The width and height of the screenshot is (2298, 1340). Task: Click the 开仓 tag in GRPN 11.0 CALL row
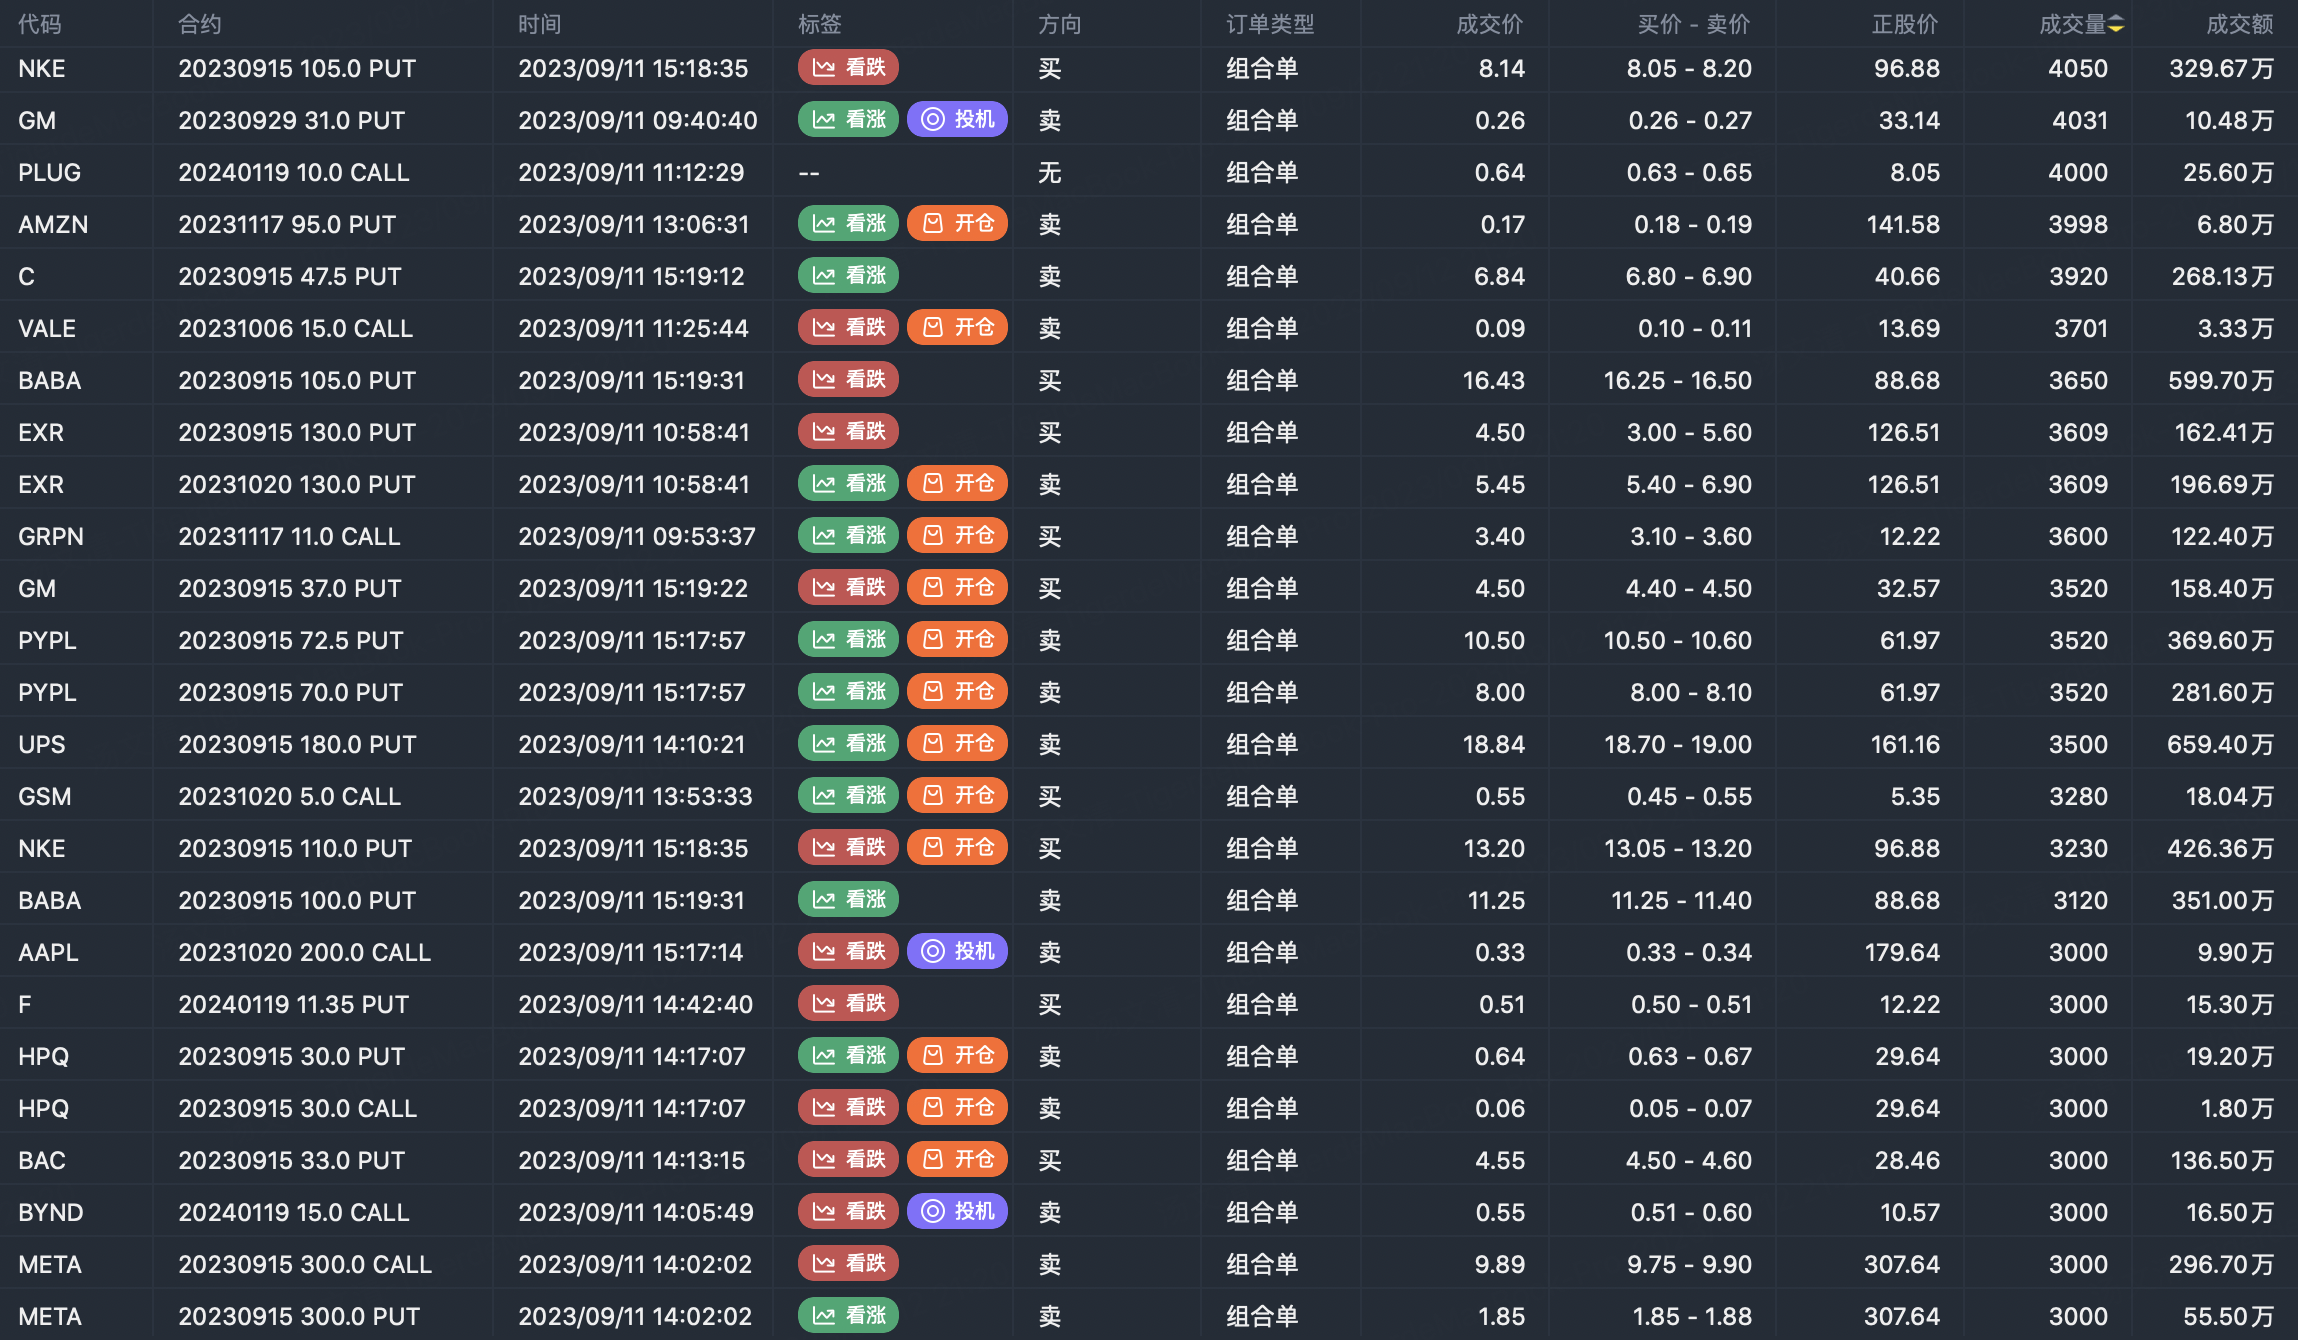957,536
